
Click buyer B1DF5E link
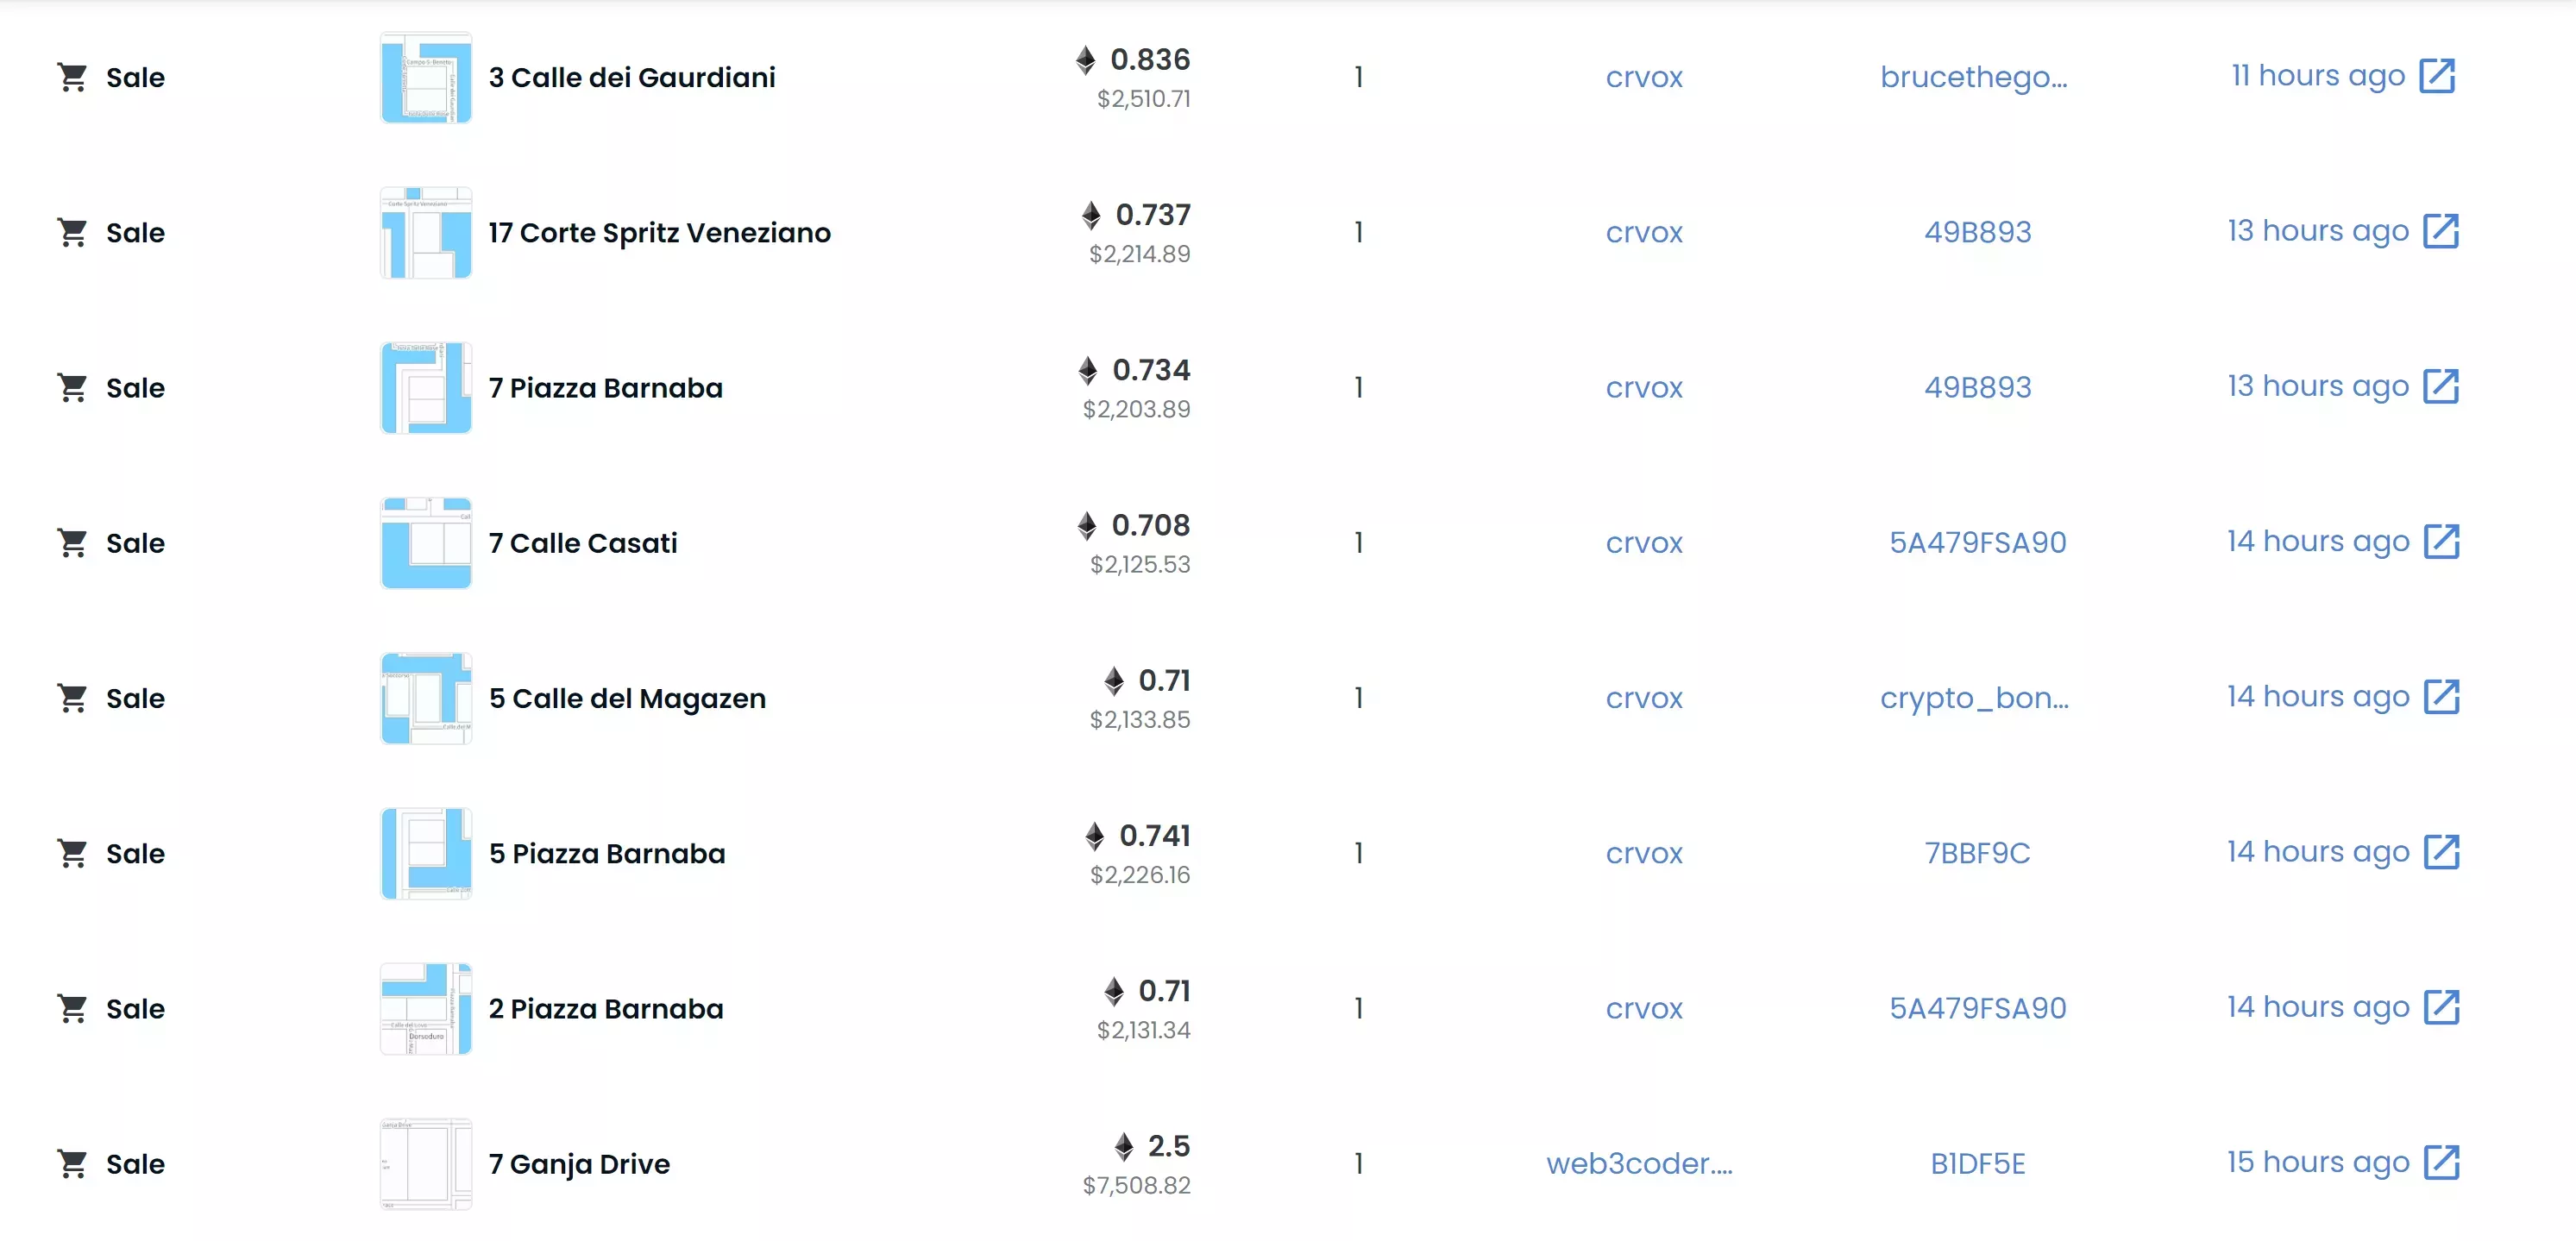(1977, 1164)
